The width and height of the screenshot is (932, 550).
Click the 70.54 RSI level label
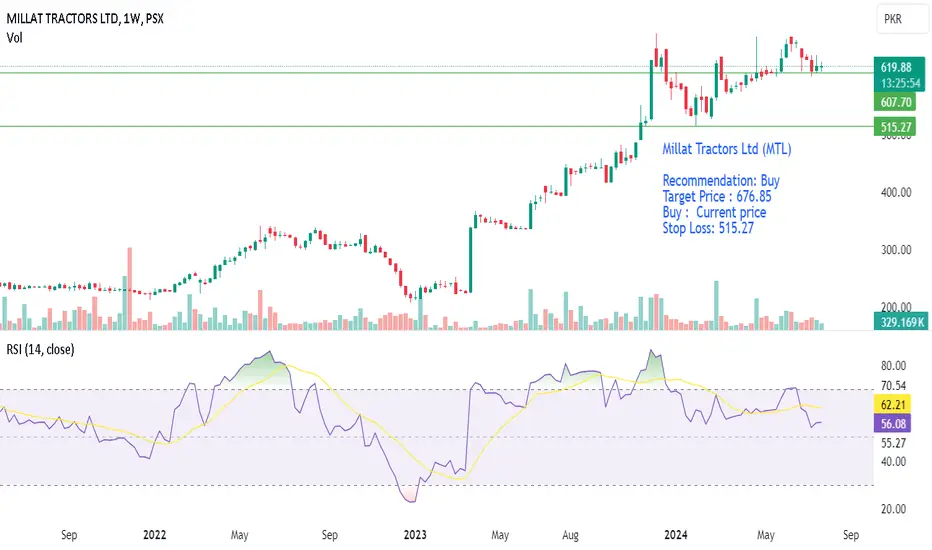click(x=893, y=386)
